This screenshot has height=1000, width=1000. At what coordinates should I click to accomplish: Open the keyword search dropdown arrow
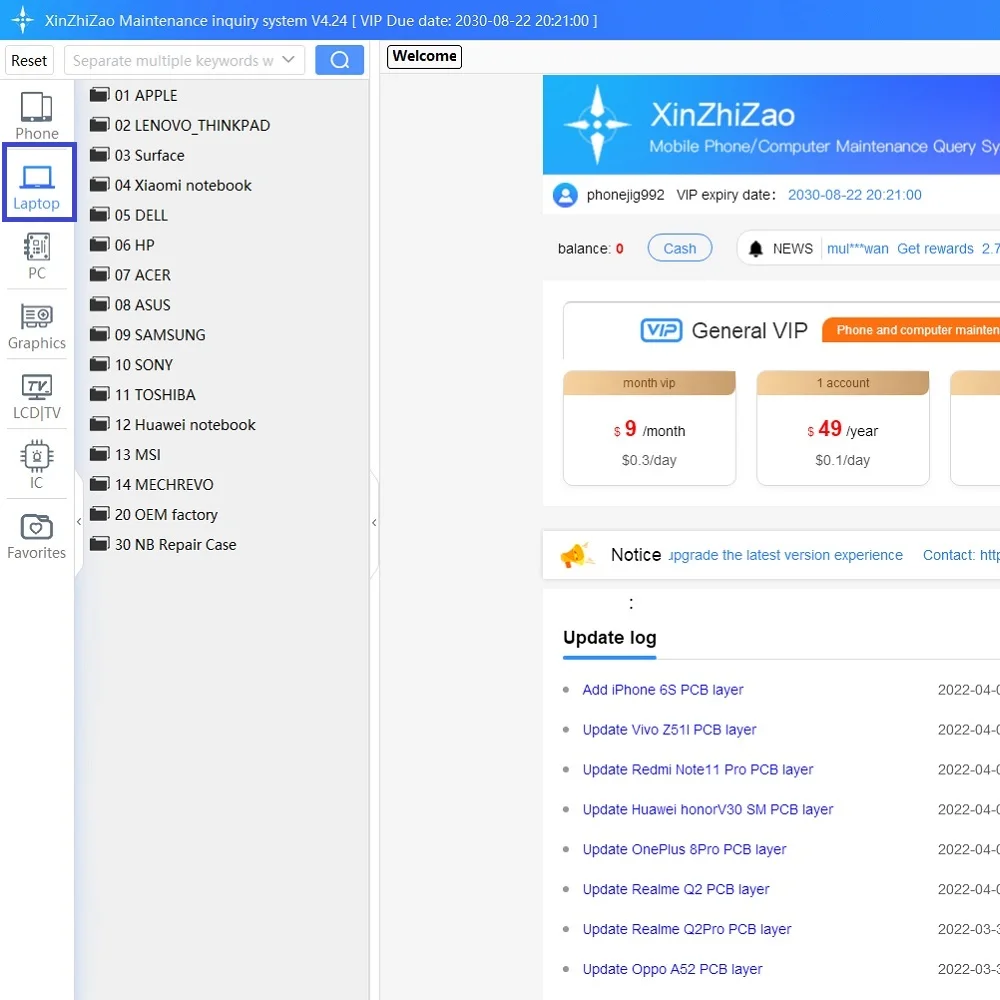[x=288, y=60]
